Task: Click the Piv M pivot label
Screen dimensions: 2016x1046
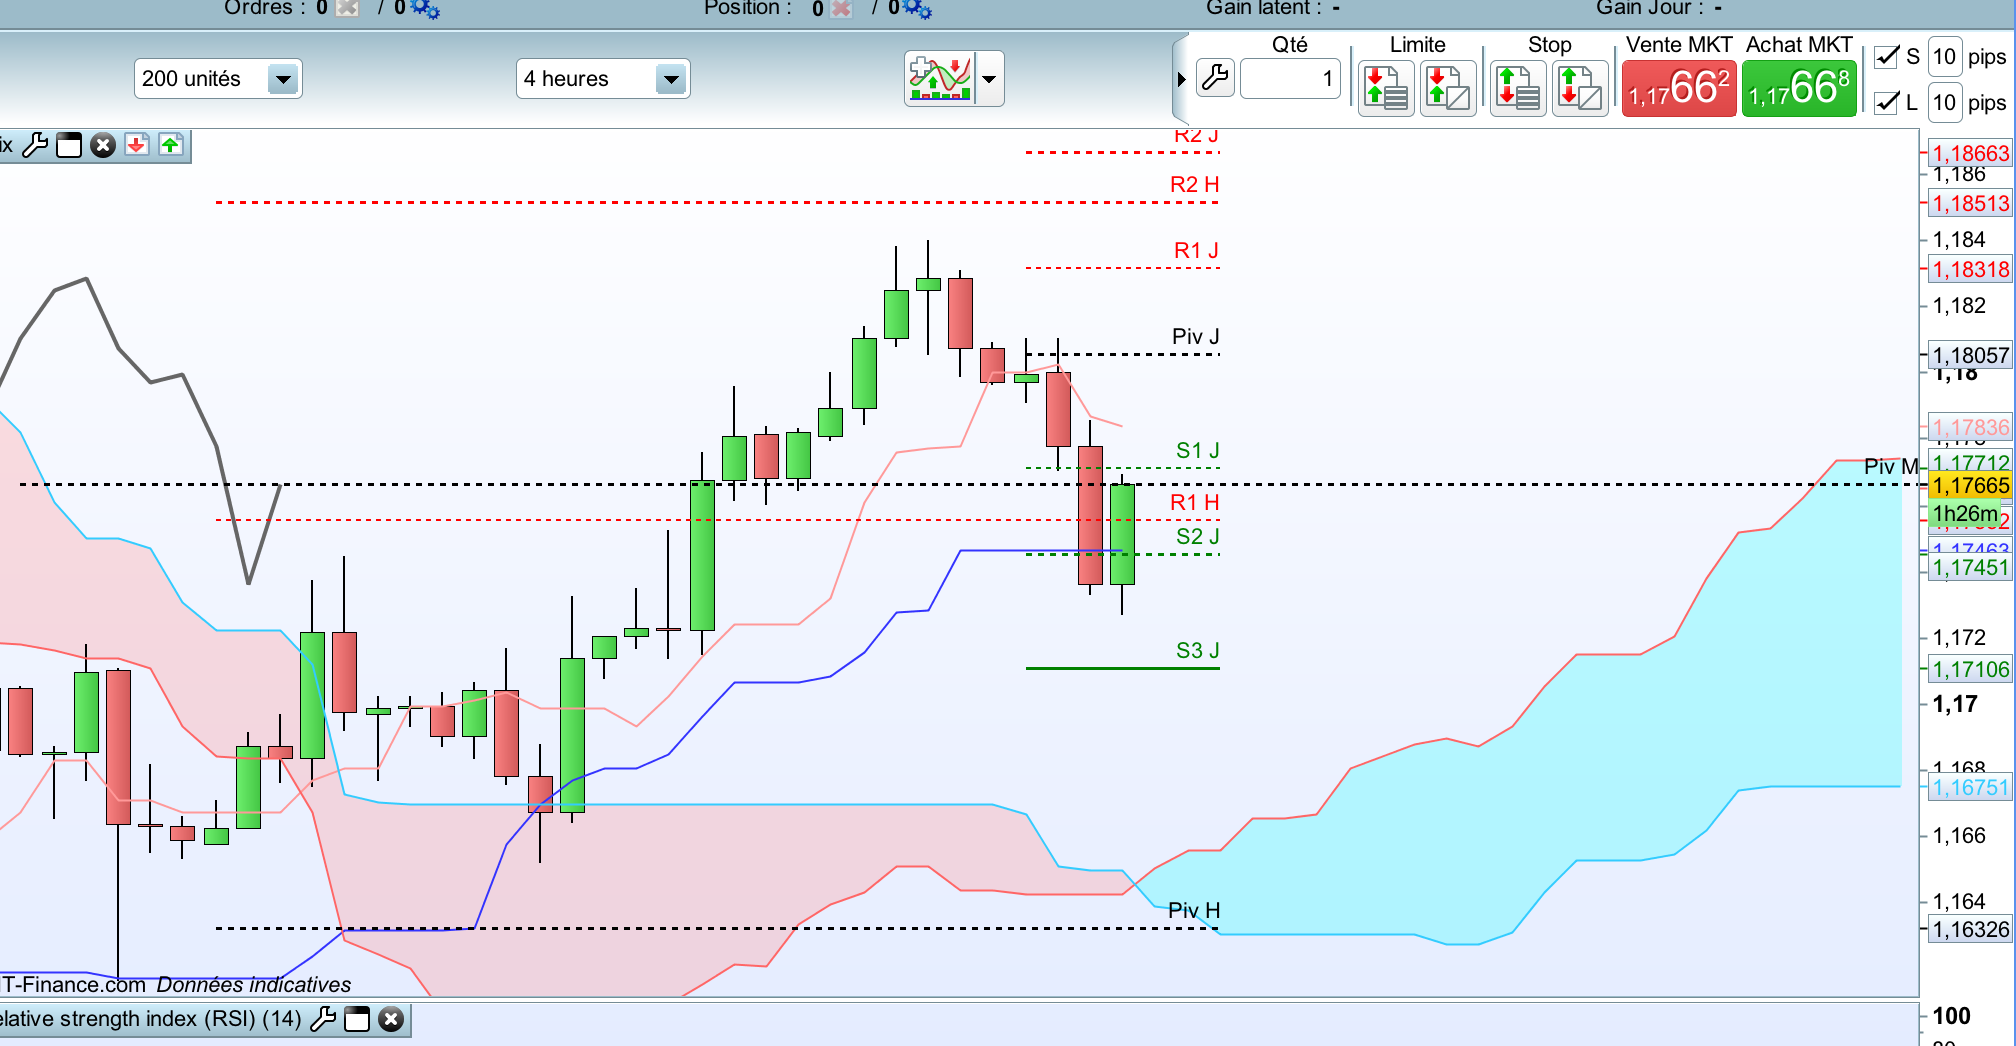Action: (1892, 467)
